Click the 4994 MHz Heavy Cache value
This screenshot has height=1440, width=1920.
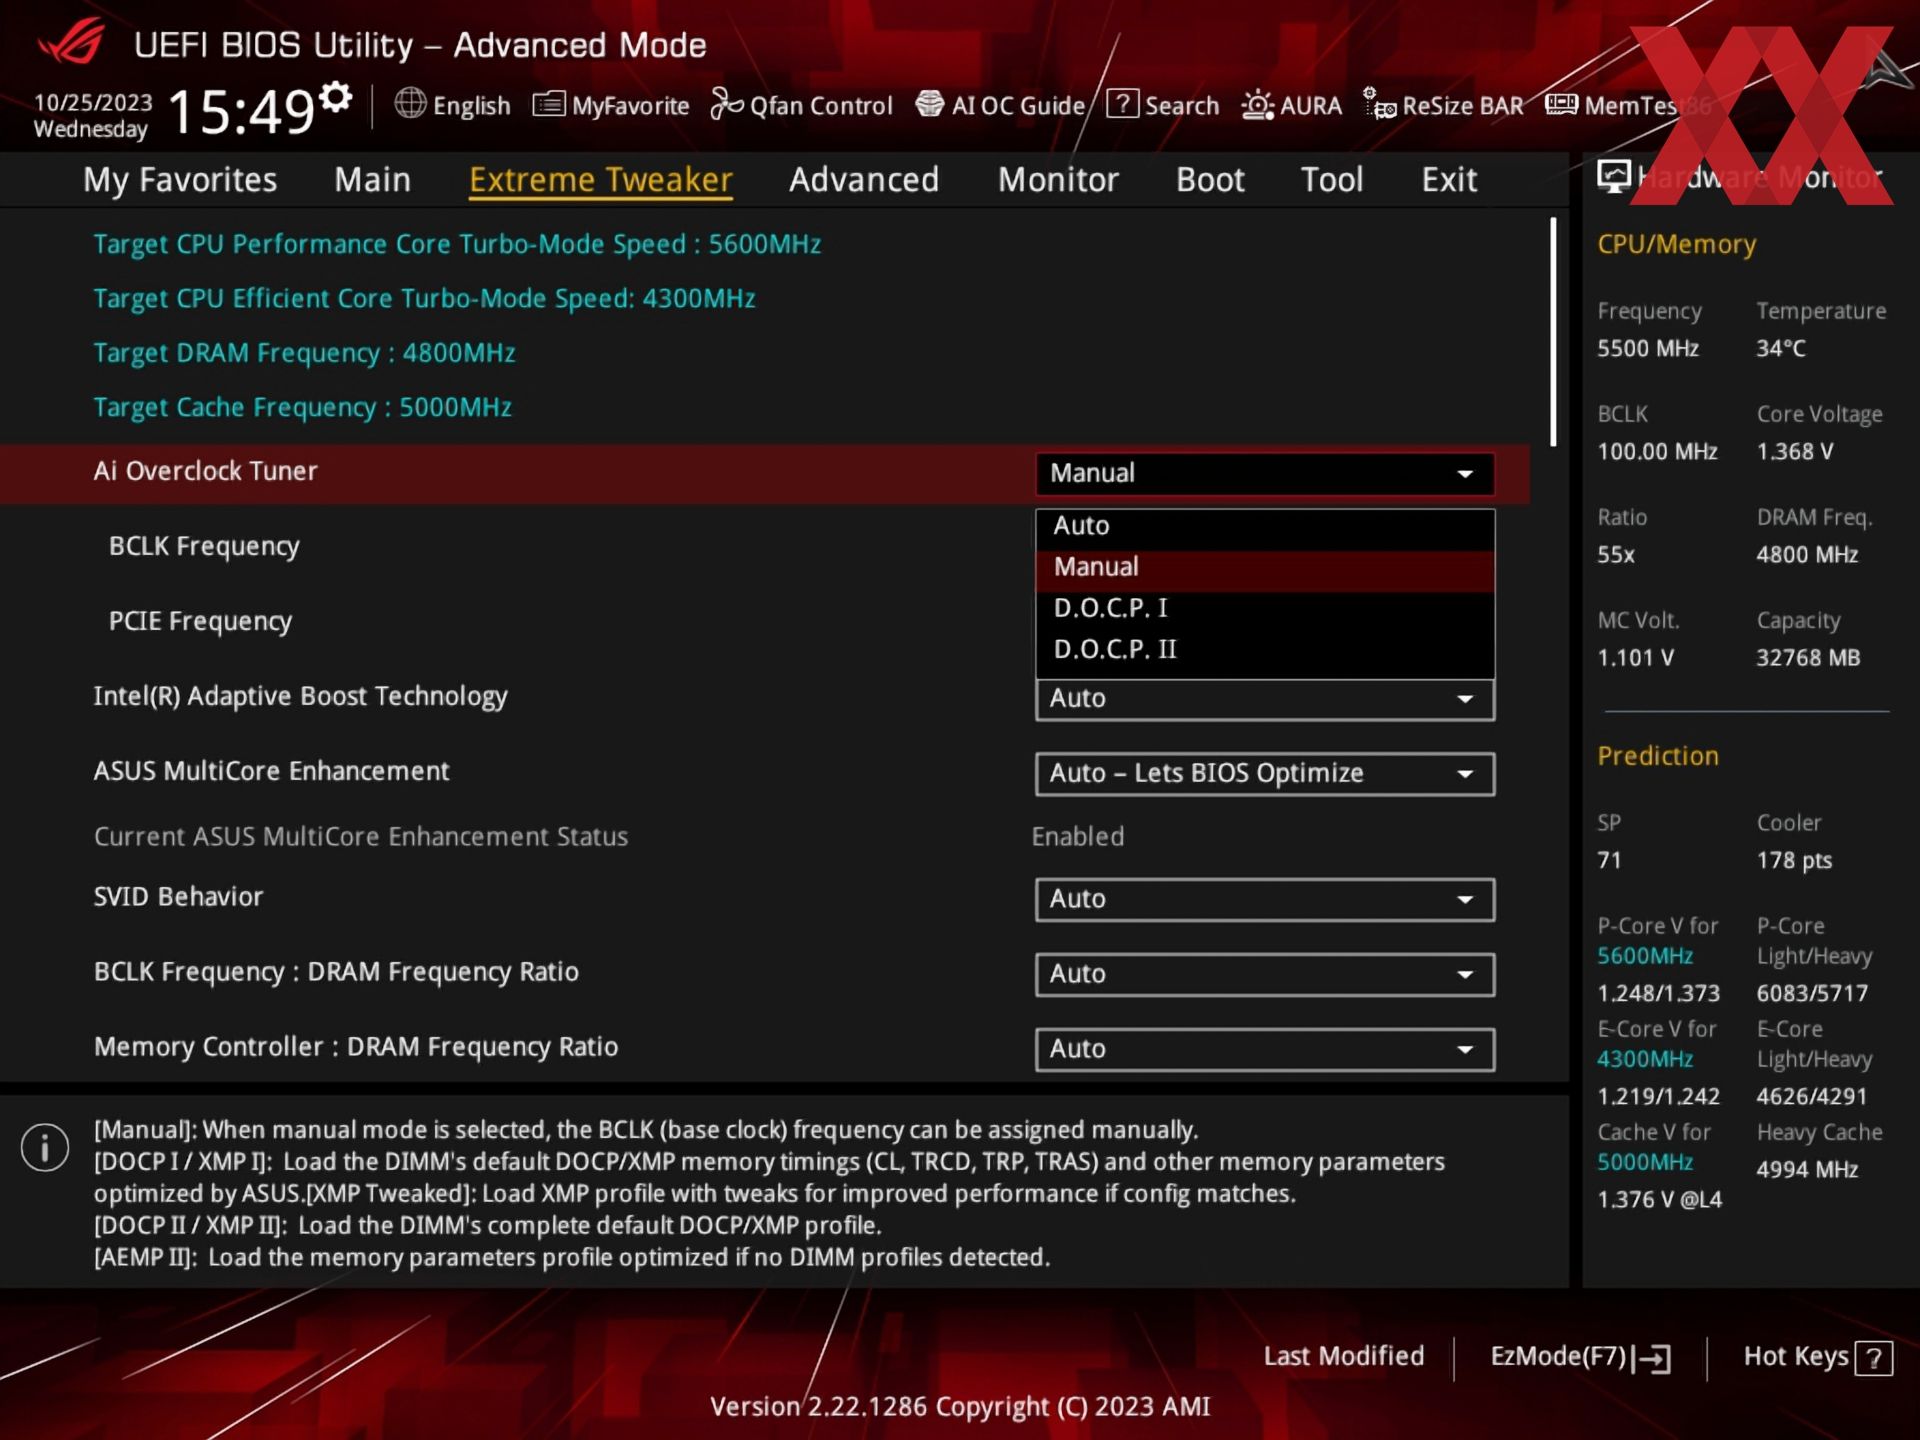tap(1807, 1170)
